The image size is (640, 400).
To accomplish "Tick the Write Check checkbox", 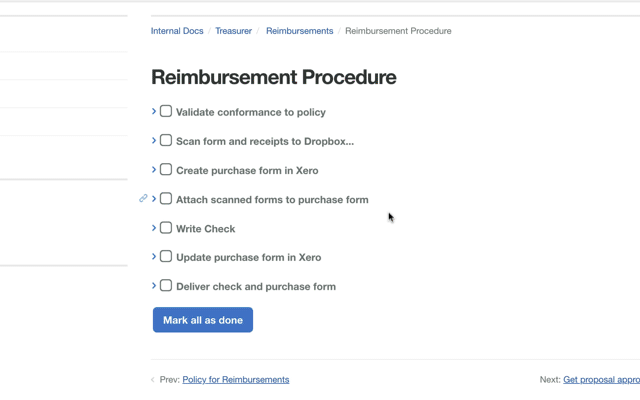I will pyautogui.click(x=166, y=227).
